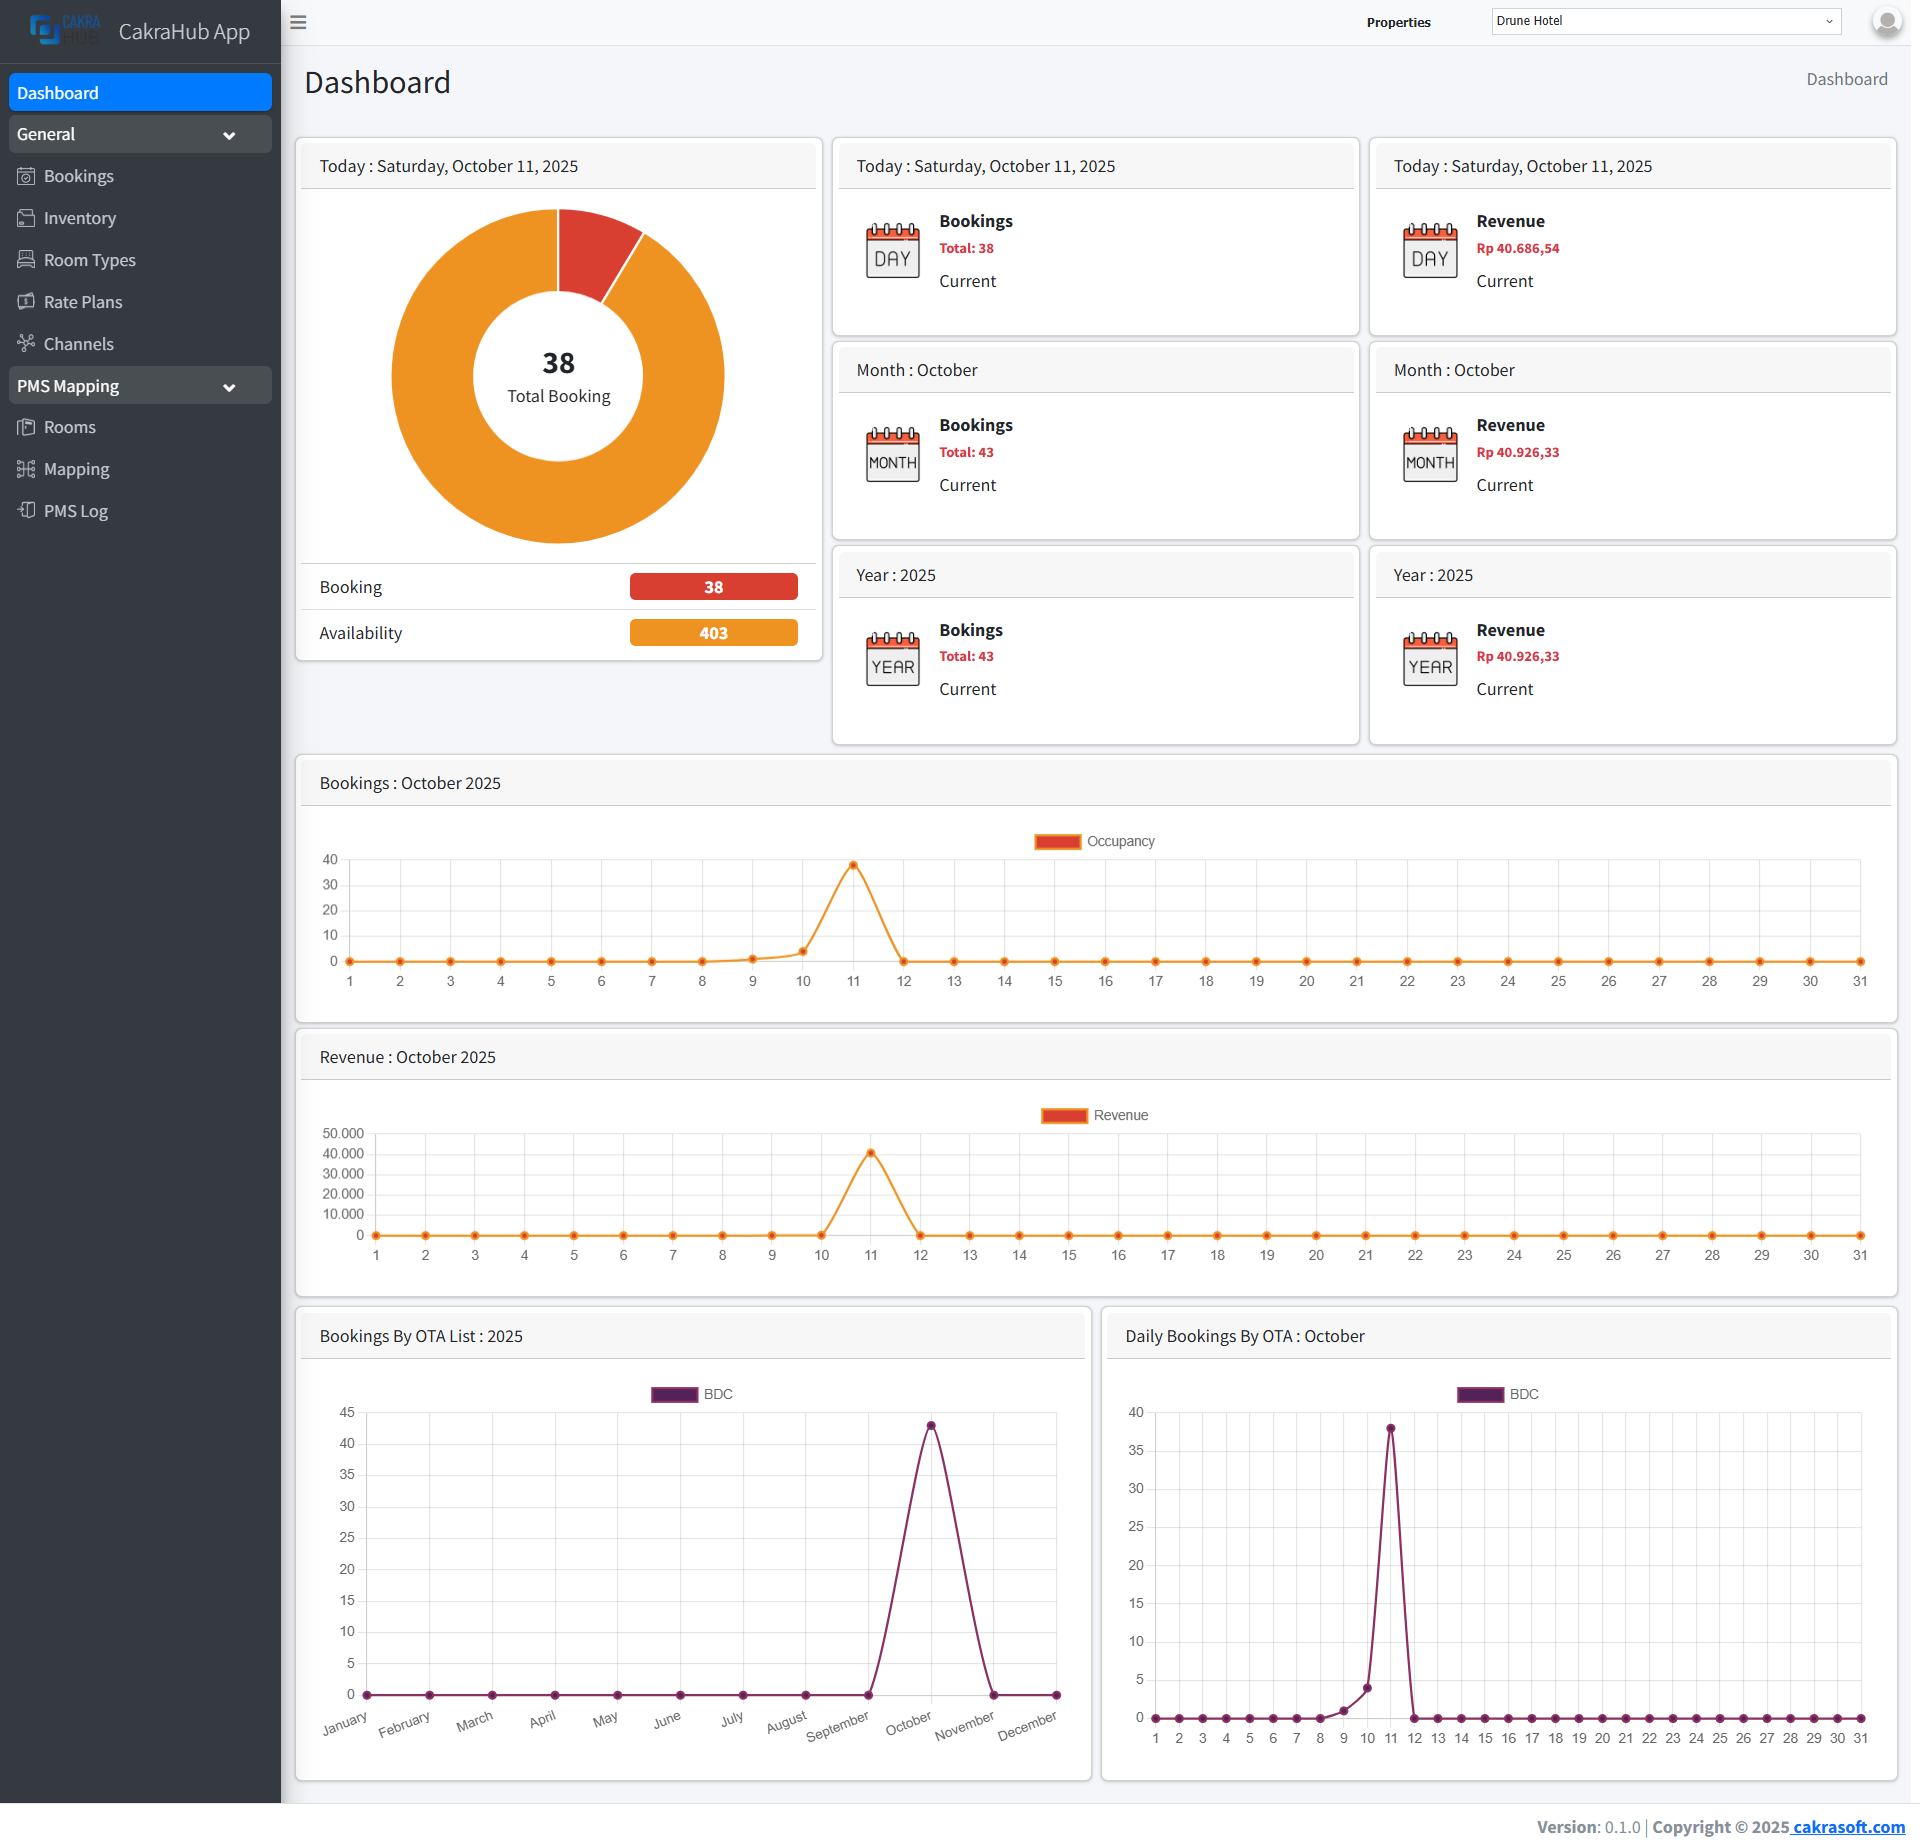Open the Drune Hotel property dropdown
Image resolution: width=1920 pixels, height=1848 pixels.
coord(1665,21)
